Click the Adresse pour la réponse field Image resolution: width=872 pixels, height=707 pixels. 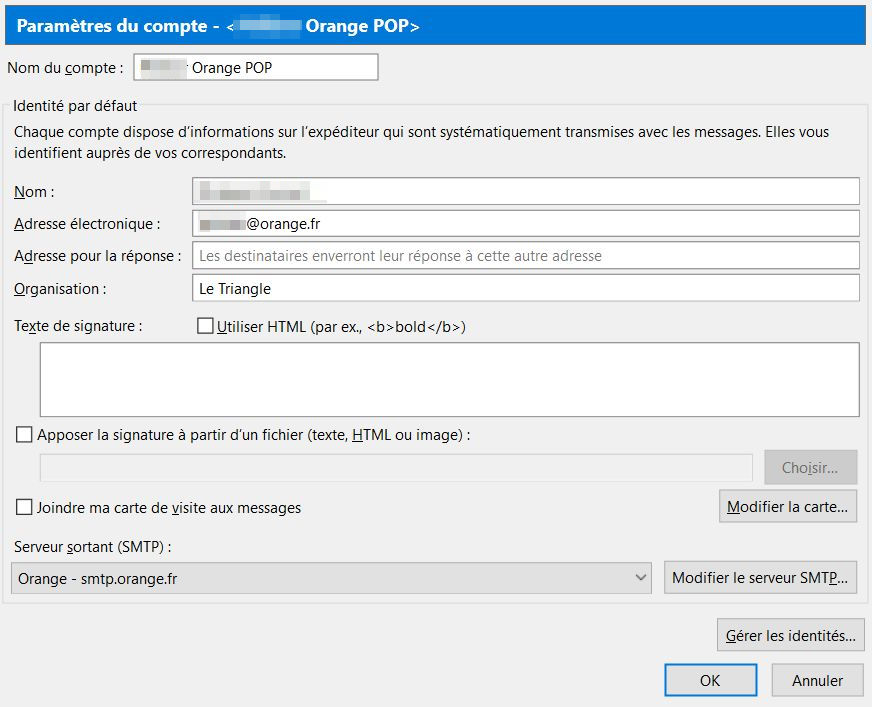click(525, 255)
